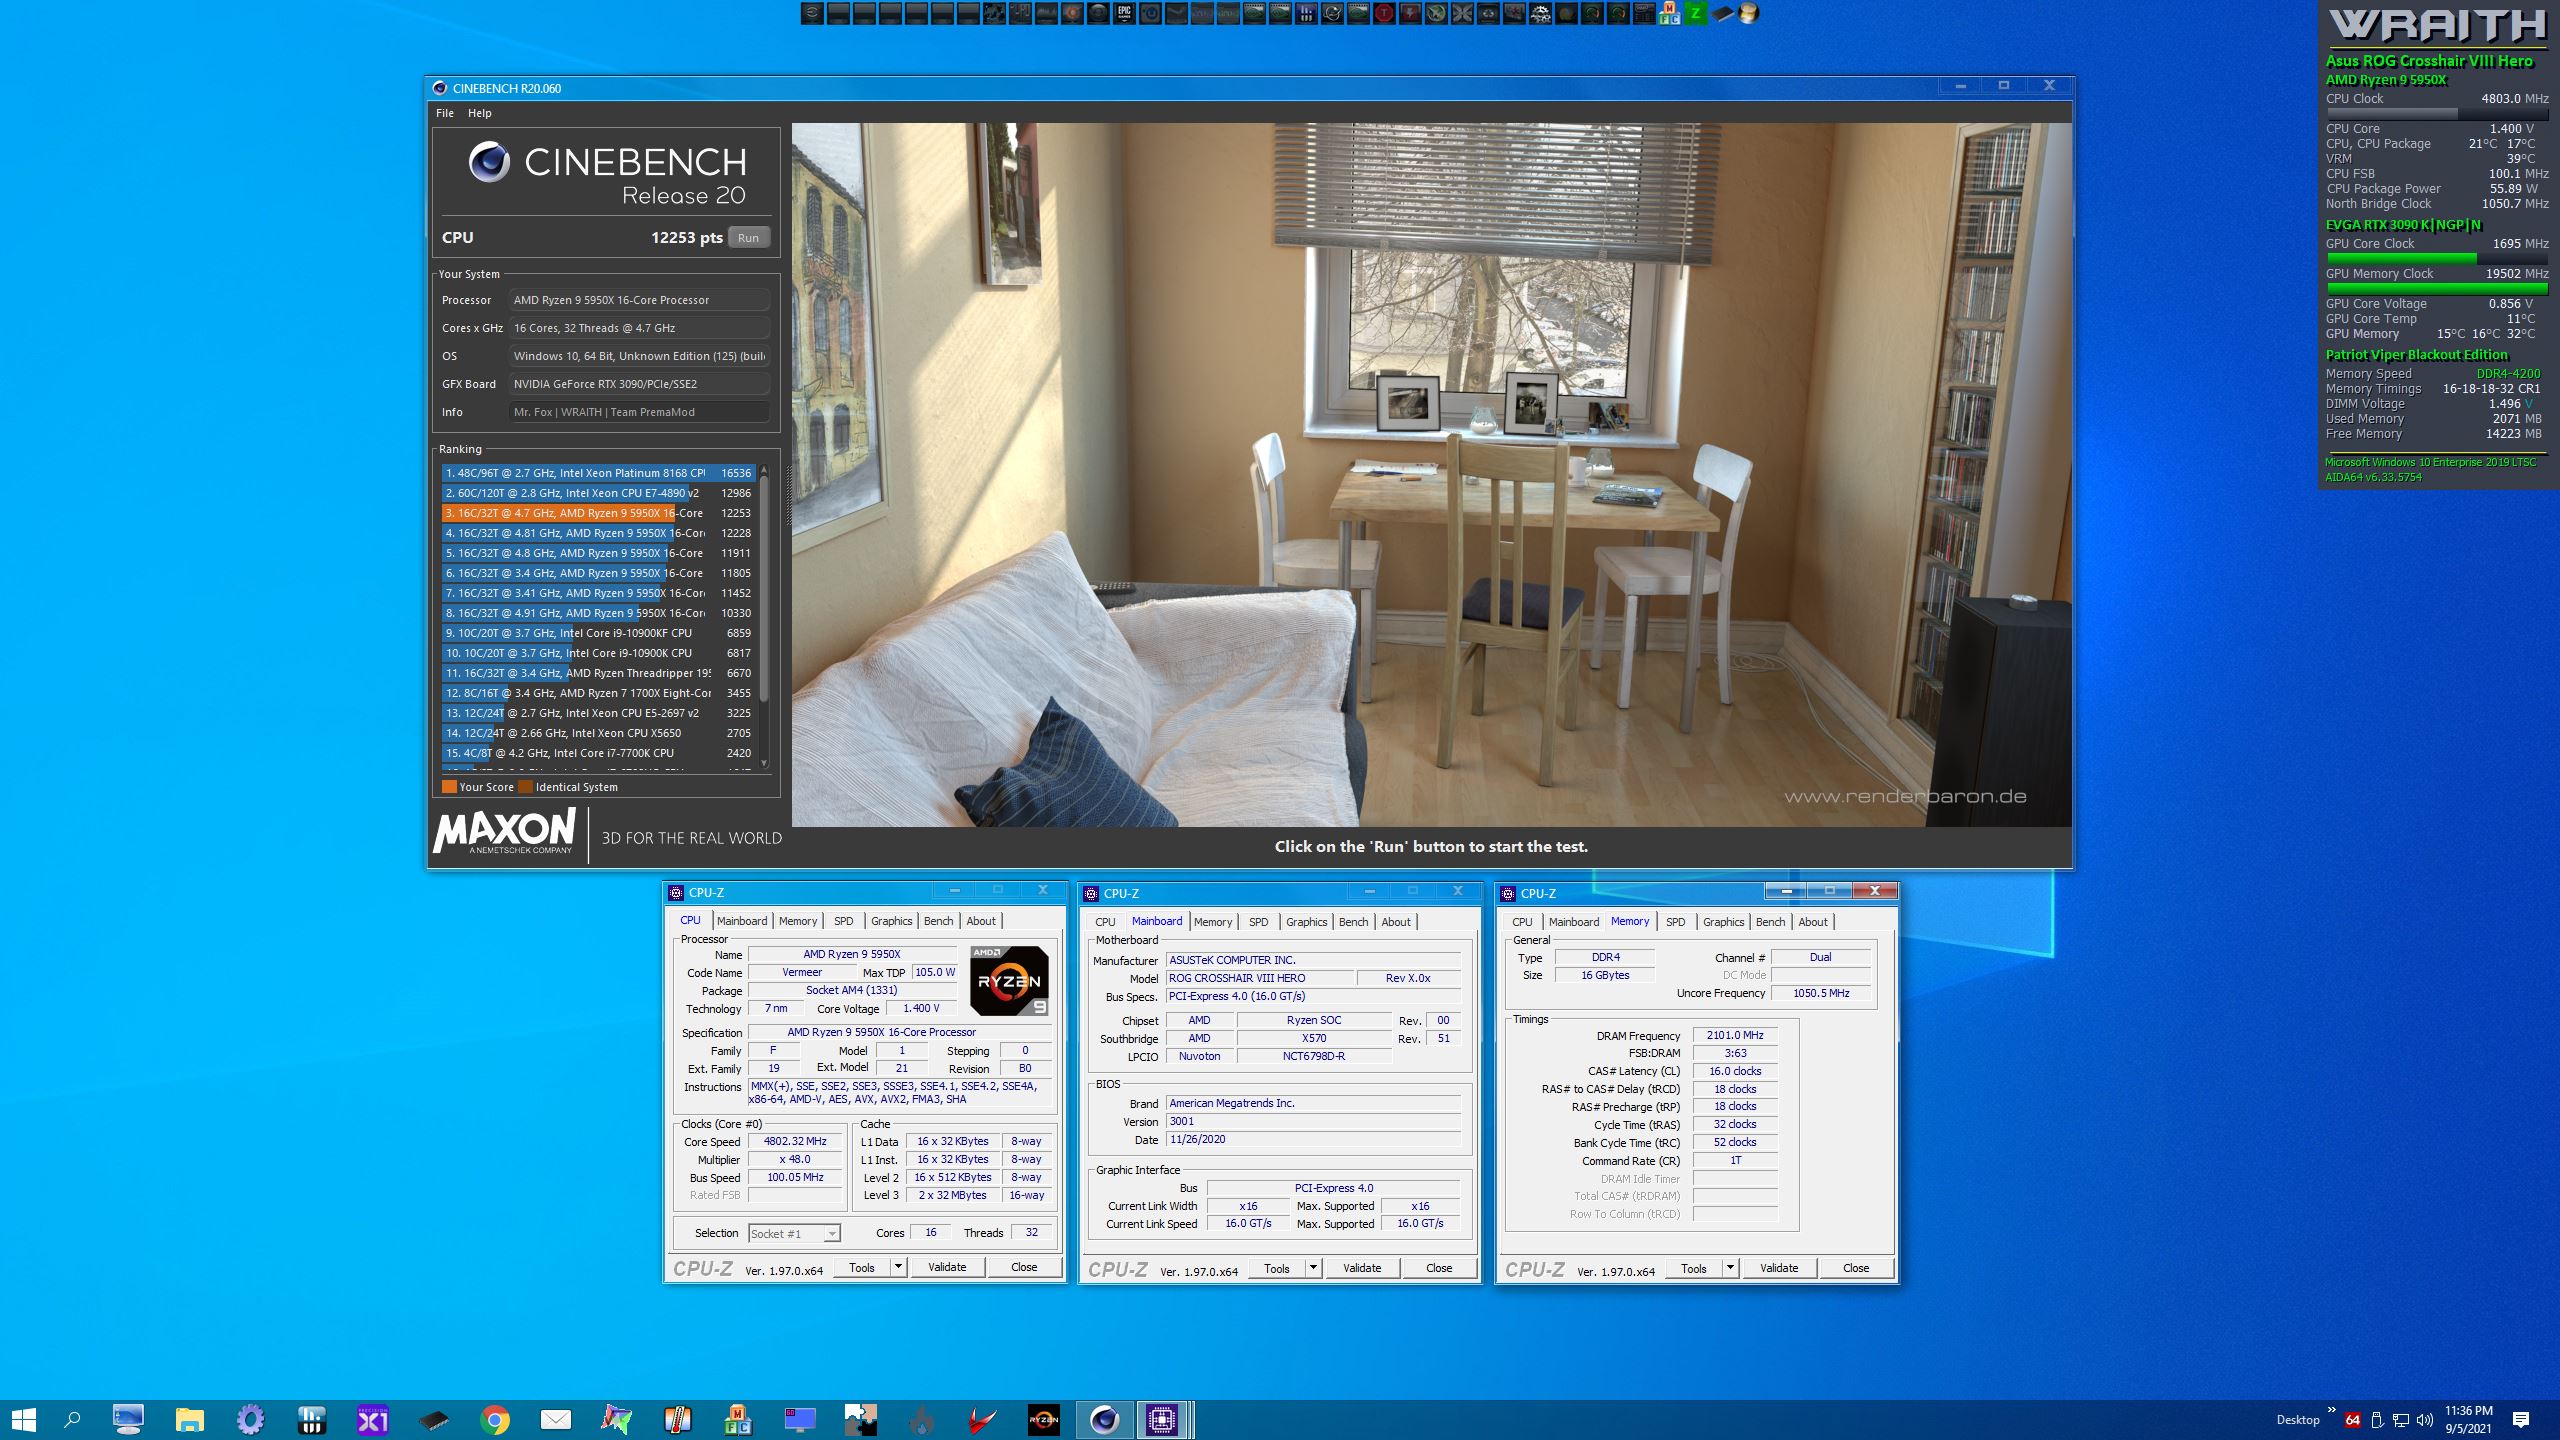This screenshot has height=1440, width=2560.
Task: Click the Cinebench ranking list scrollbar
Action: click(764, 590)
